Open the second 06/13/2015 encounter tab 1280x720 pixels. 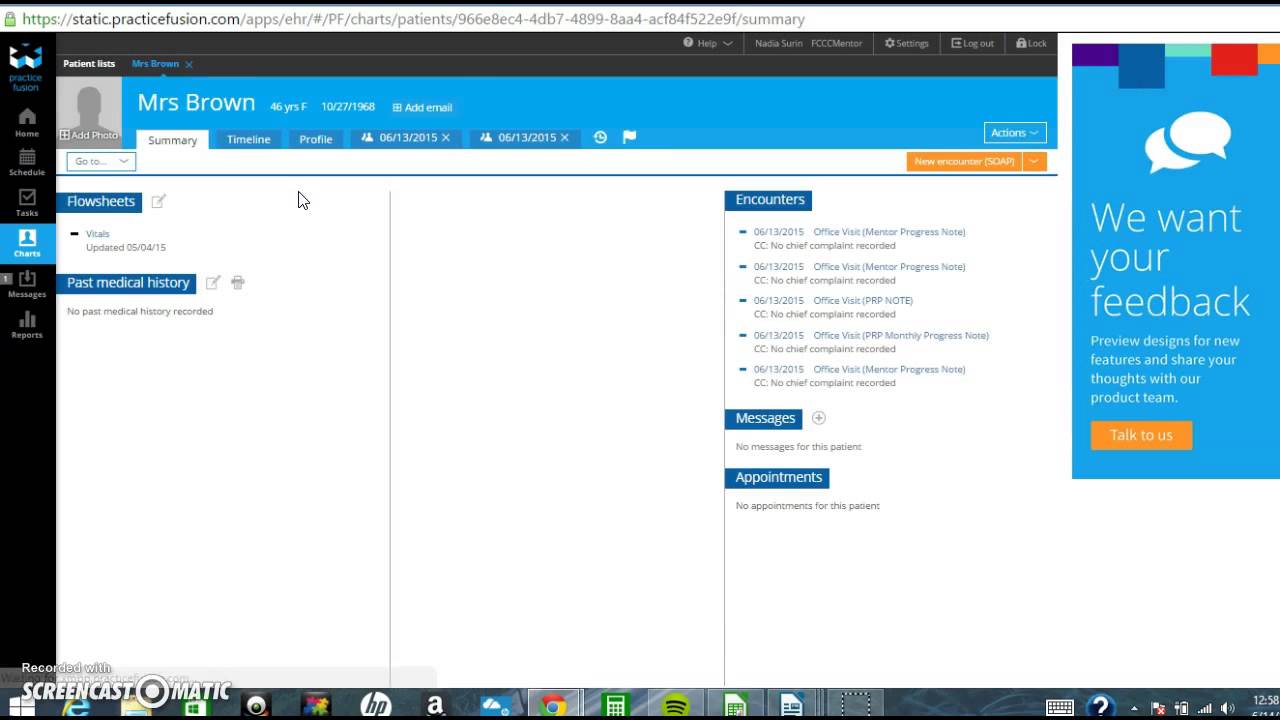click(527, 138)
